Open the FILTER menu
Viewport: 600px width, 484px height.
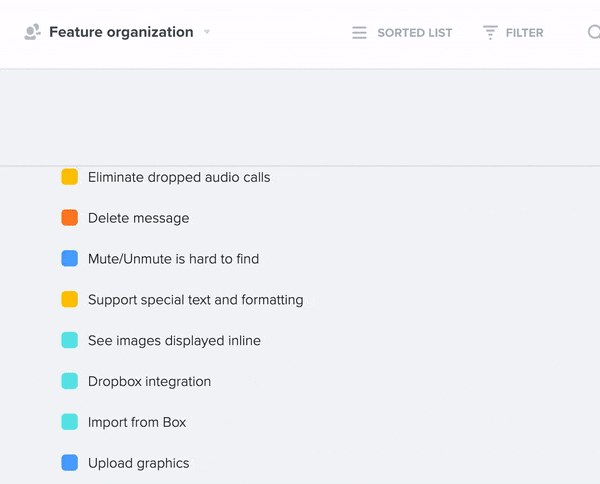click(525, 33)
